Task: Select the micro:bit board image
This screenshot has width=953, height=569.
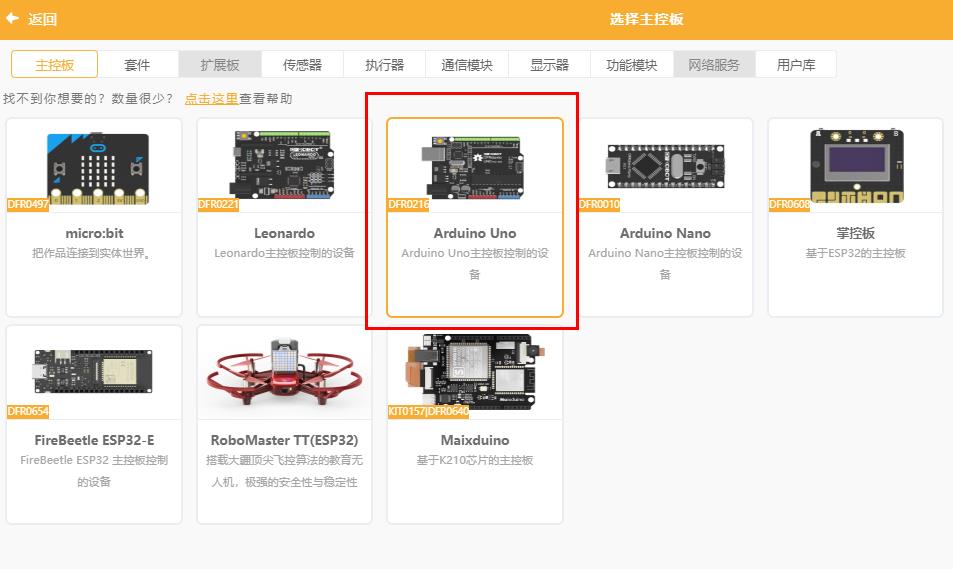Action: [97, 168]
